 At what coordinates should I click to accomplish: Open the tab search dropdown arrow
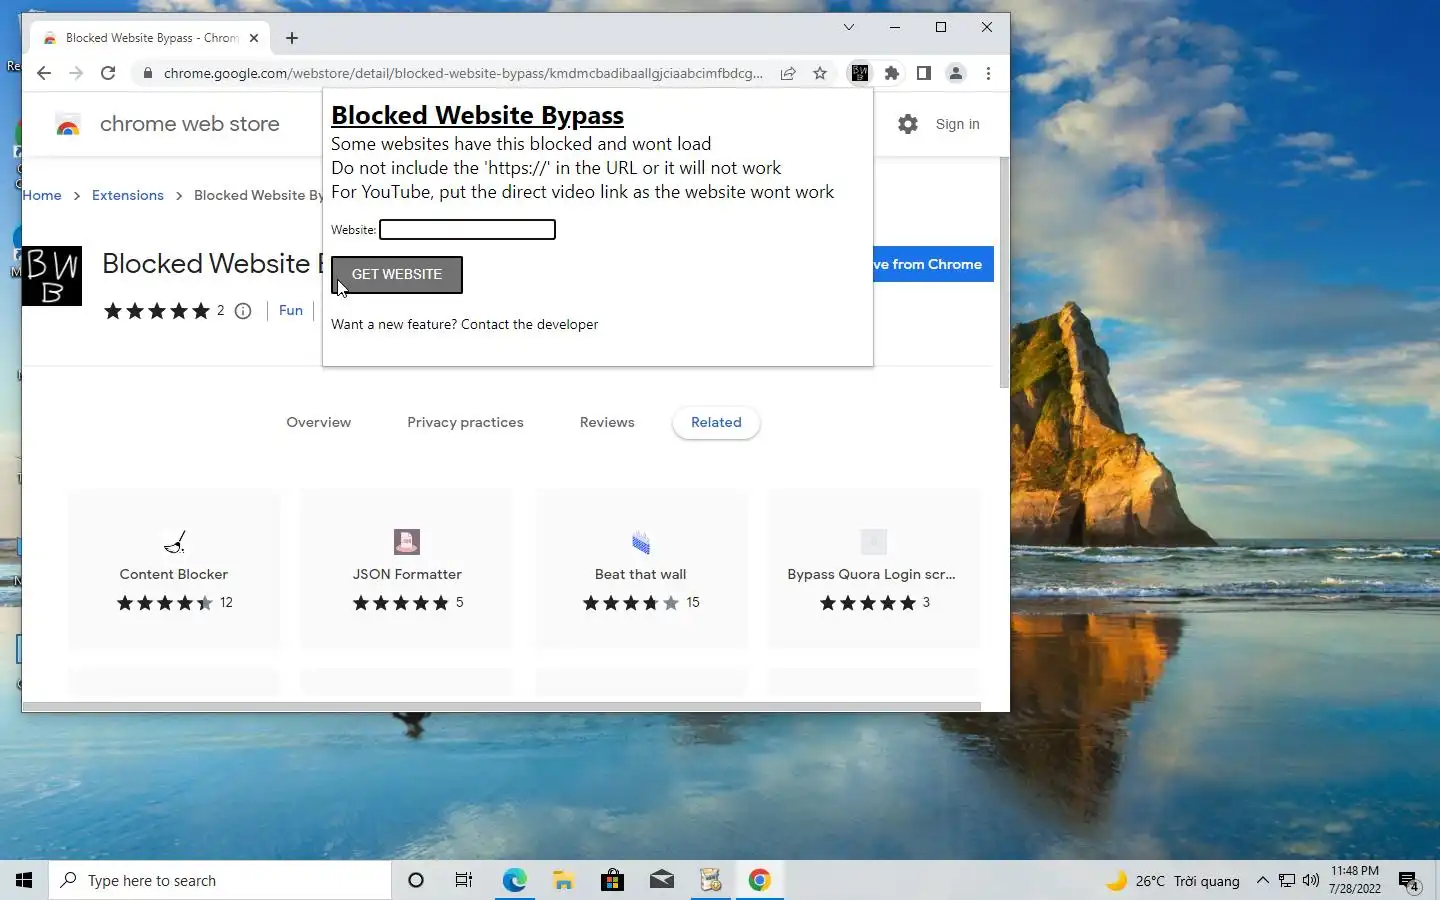[849, 27]
